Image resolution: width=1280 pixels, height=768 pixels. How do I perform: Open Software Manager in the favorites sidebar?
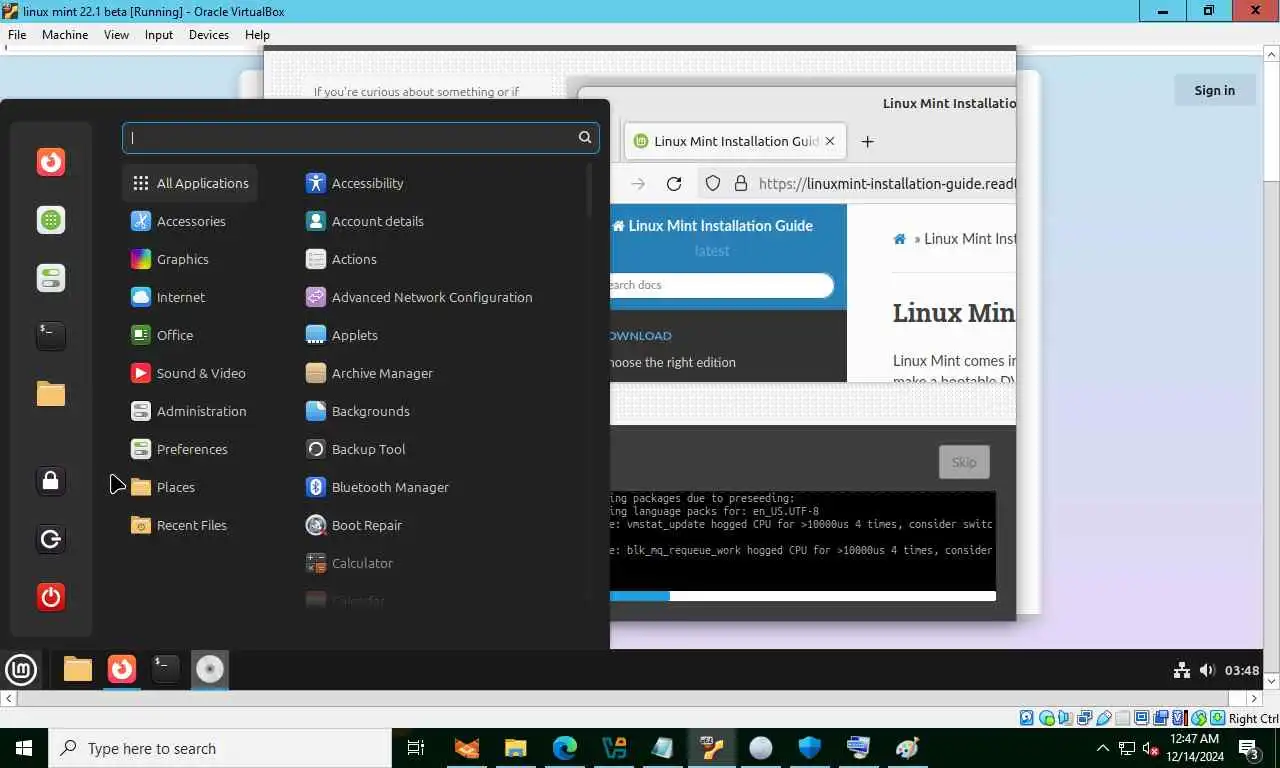tap(51, 219)
